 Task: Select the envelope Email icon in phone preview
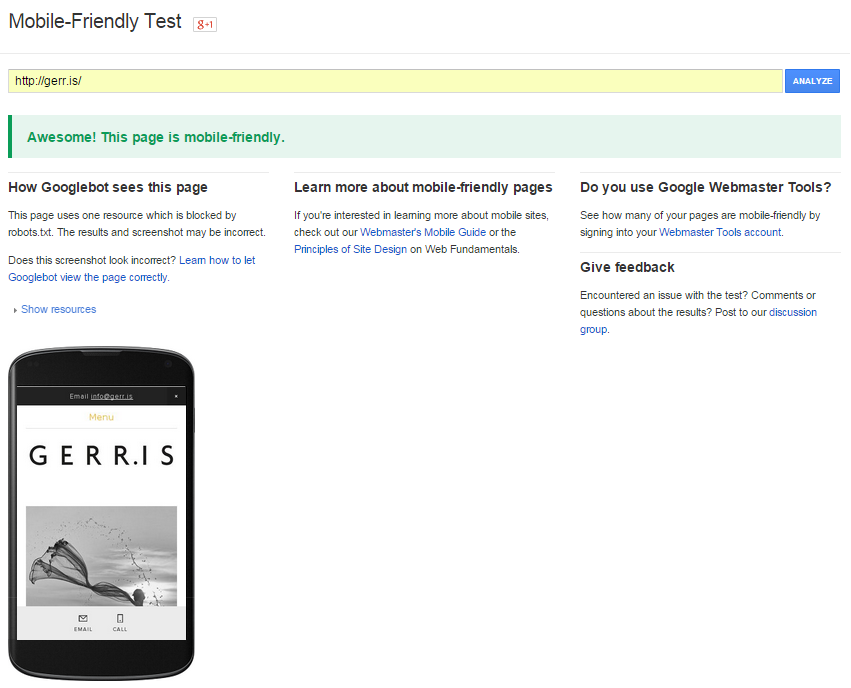pyautogui.click(x=82, y=618)
